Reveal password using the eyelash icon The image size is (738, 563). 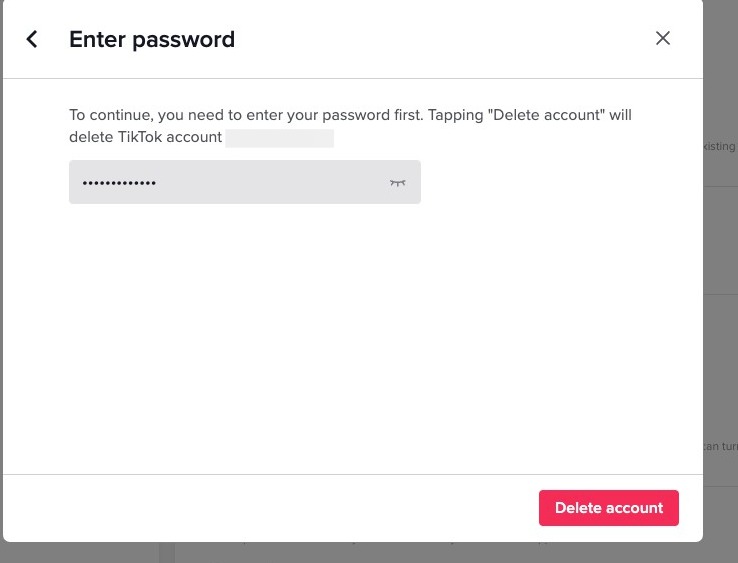pyautogui.click(x=398, y=183)
